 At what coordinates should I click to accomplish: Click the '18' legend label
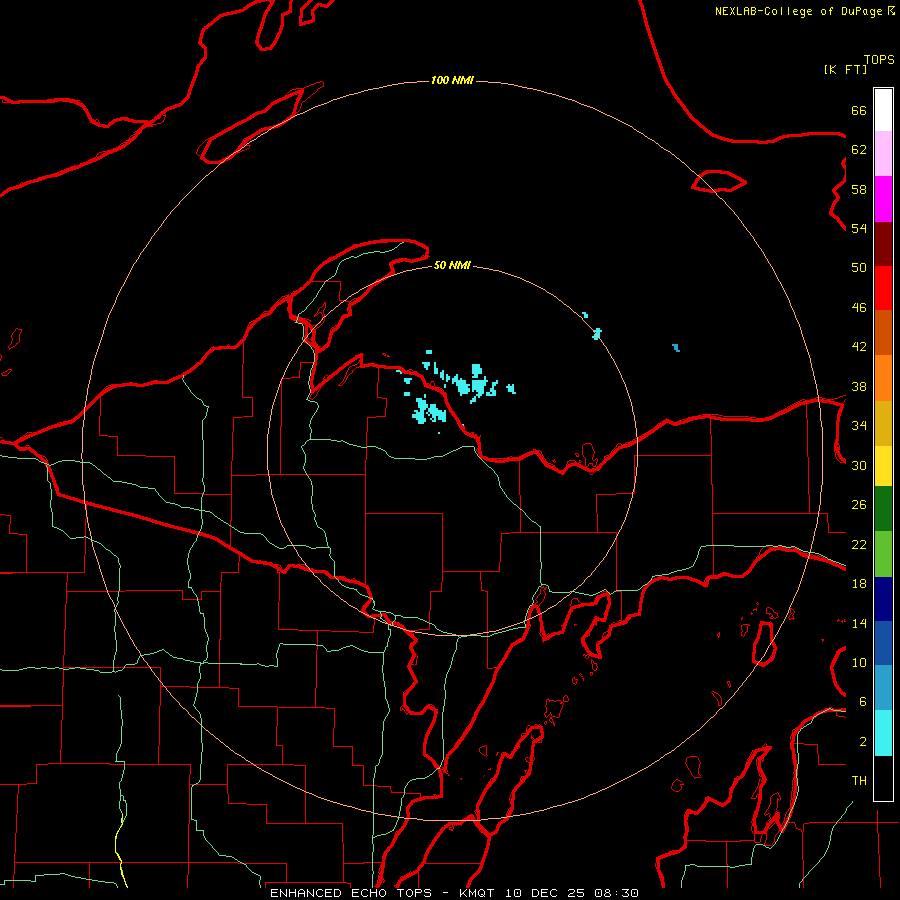point(859,584)
